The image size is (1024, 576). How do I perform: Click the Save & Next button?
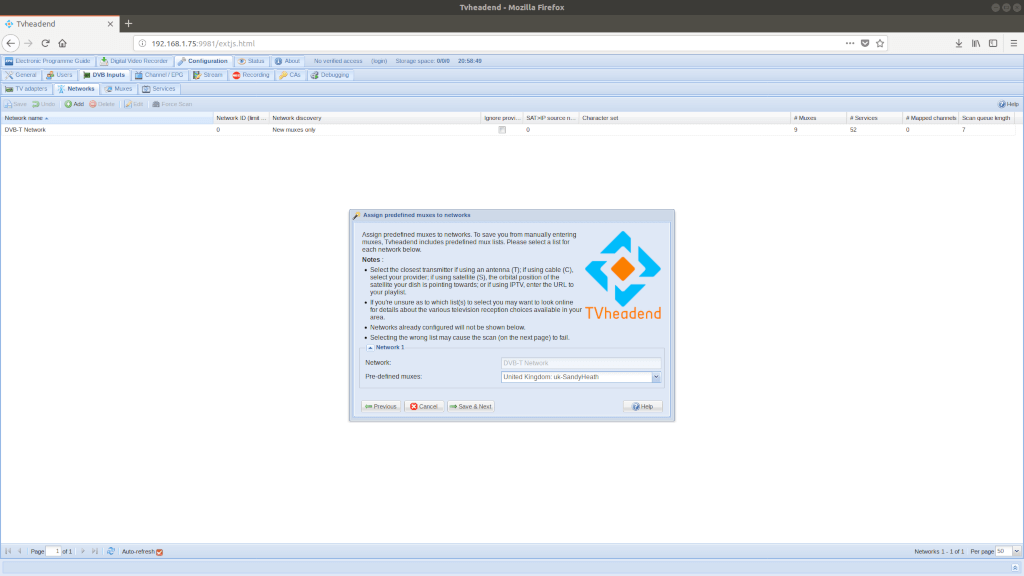pos(471,406)
